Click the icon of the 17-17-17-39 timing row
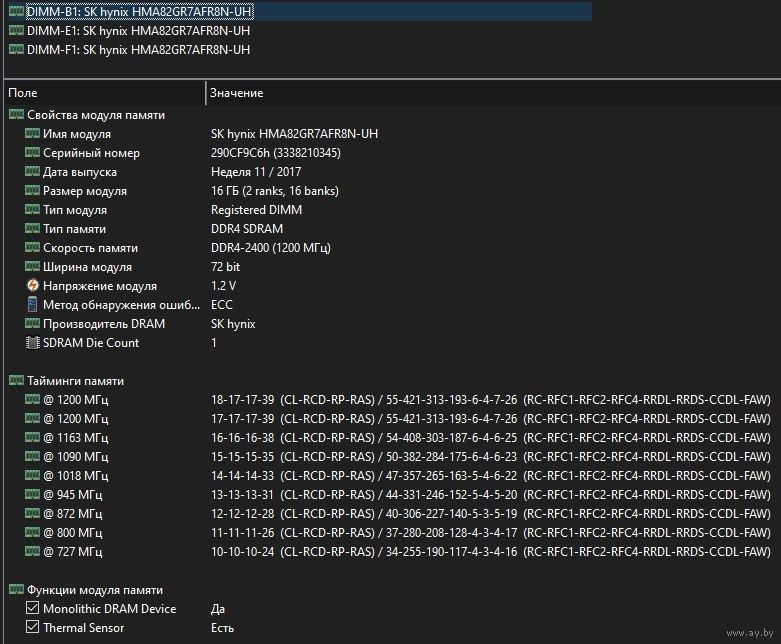781x644 pixels. coord(32,418)
